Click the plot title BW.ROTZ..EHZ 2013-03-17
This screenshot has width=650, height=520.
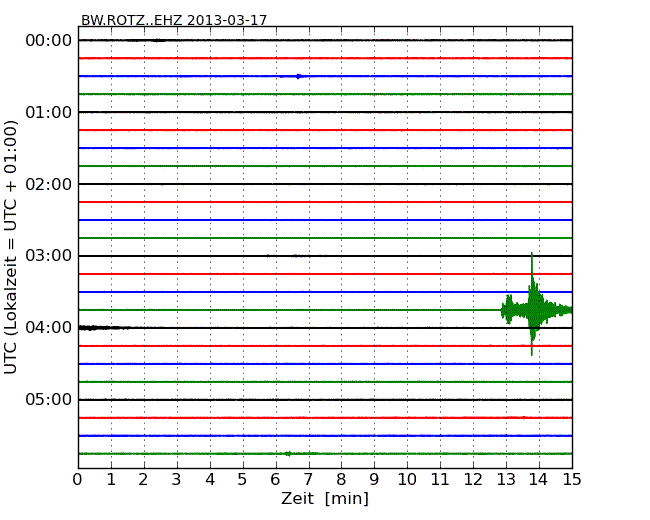click(x=174, y=20)
